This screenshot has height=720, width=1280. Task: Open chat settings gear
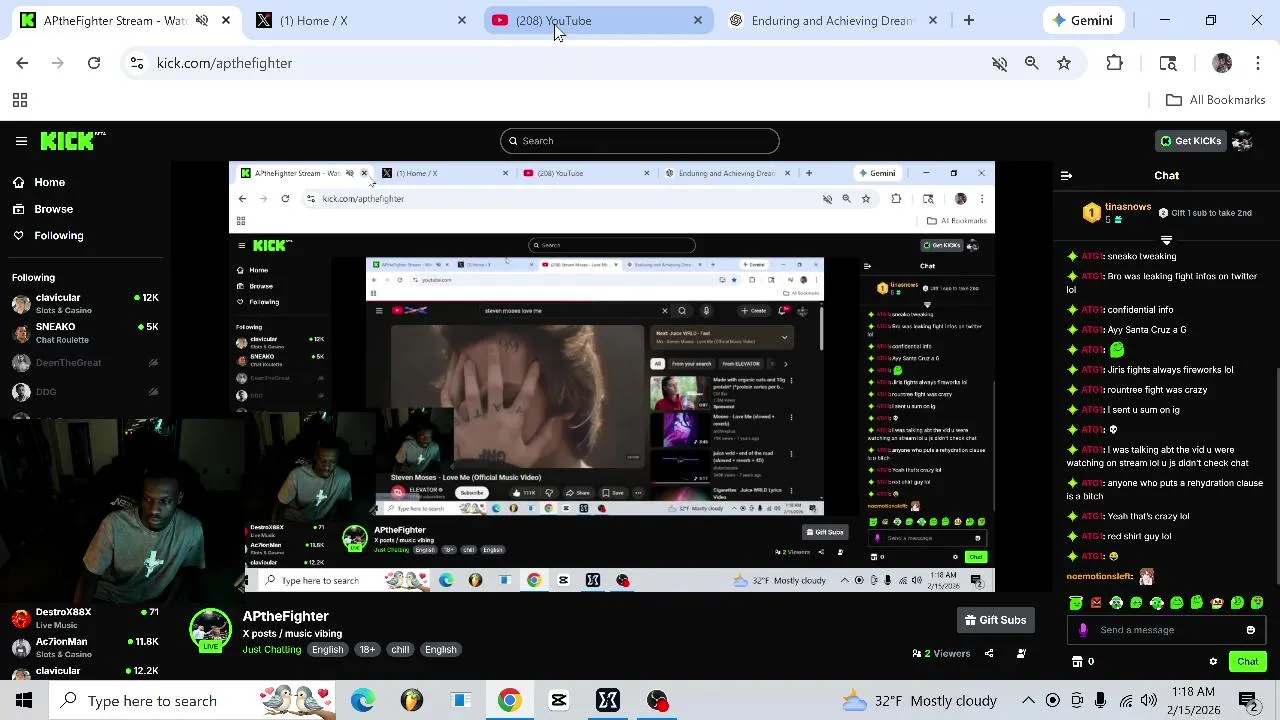click(1213, 661)
